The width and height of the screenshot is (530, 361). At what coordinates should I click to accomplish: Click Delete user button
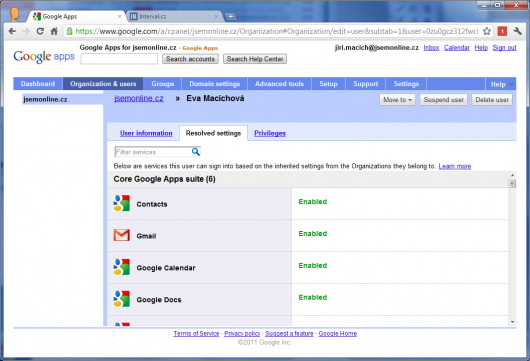coord(492,100)
